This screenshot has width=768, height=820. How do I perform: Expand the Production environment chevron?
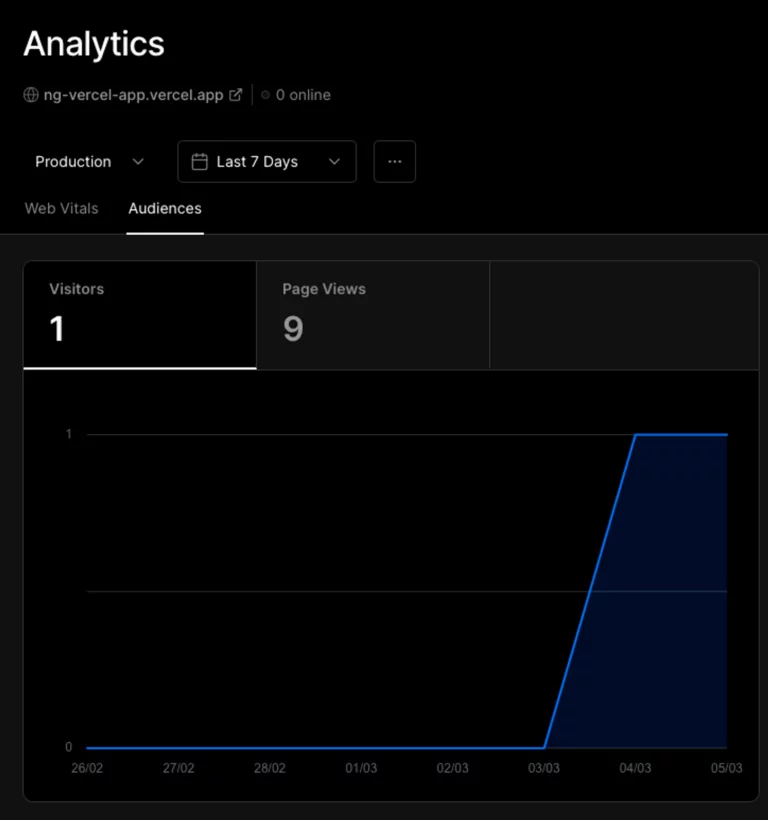[138, 162]
